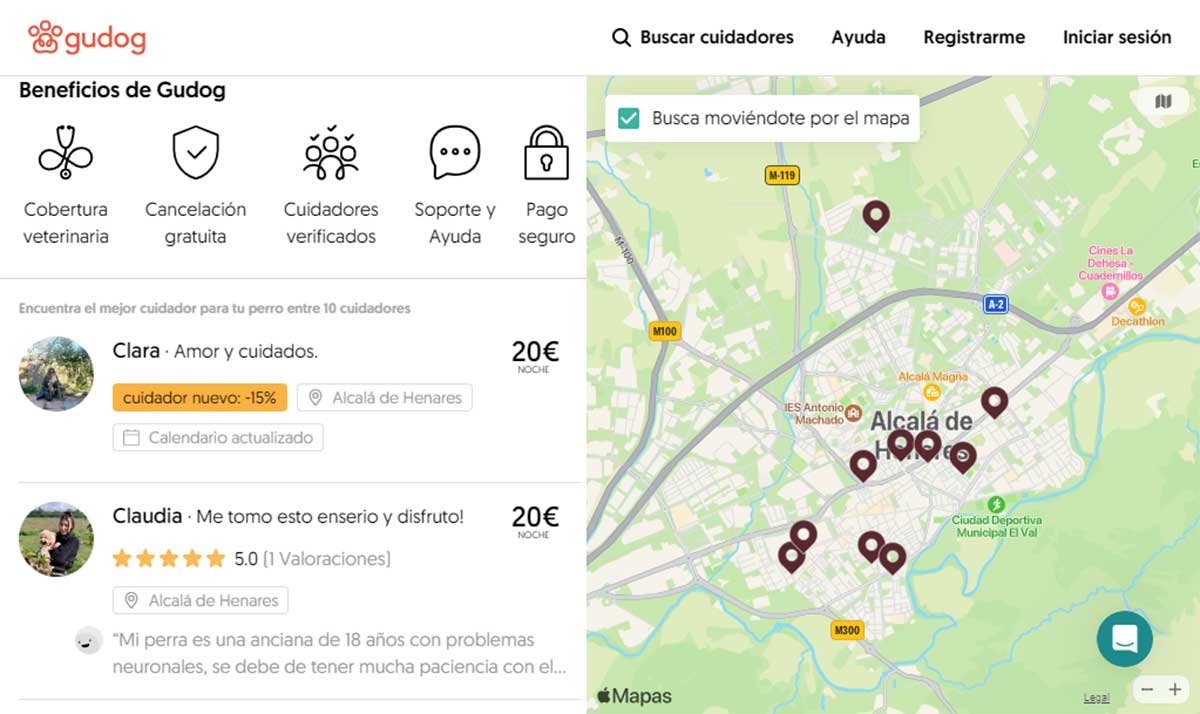Image resolution: width=1200 pixels, height=714 pixels.
Task: Click the northernmost caregiver map pin
Action: pyautogui.click(x=876, y=214)
